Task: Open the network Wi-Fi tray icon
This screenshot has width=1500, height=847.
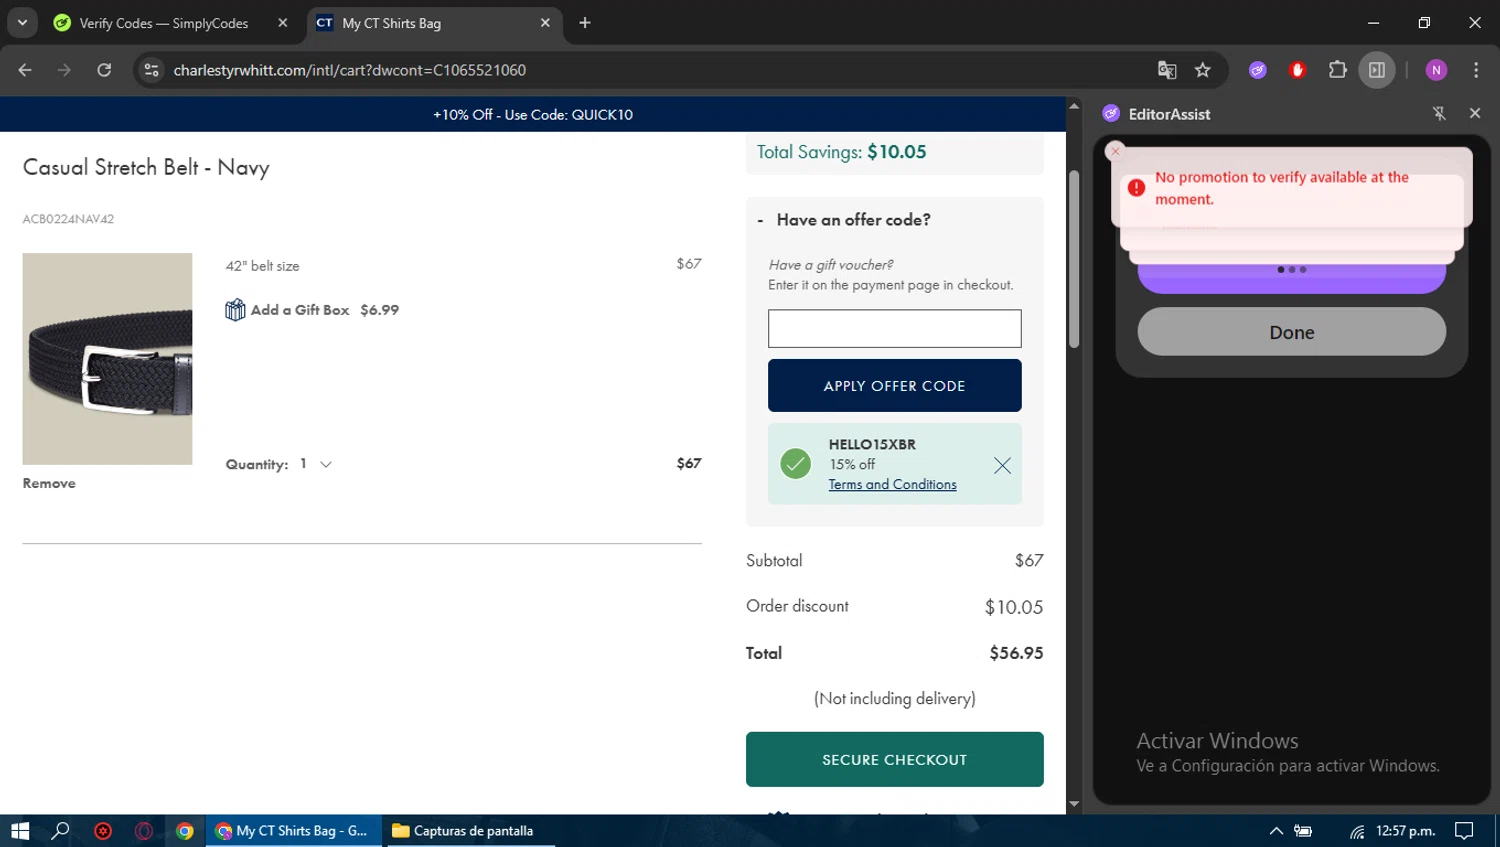Action: coord(1357,831)
